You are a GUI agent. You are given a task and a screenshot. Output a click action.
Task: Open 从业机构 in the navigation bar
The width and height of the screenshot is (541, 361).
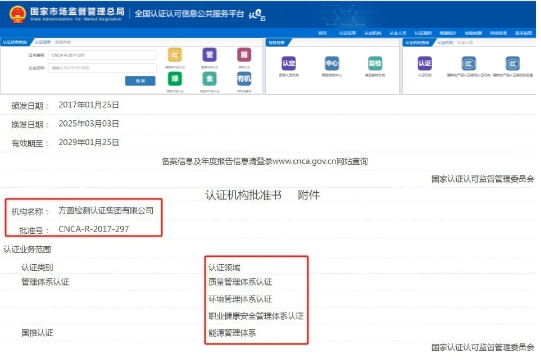373,33
